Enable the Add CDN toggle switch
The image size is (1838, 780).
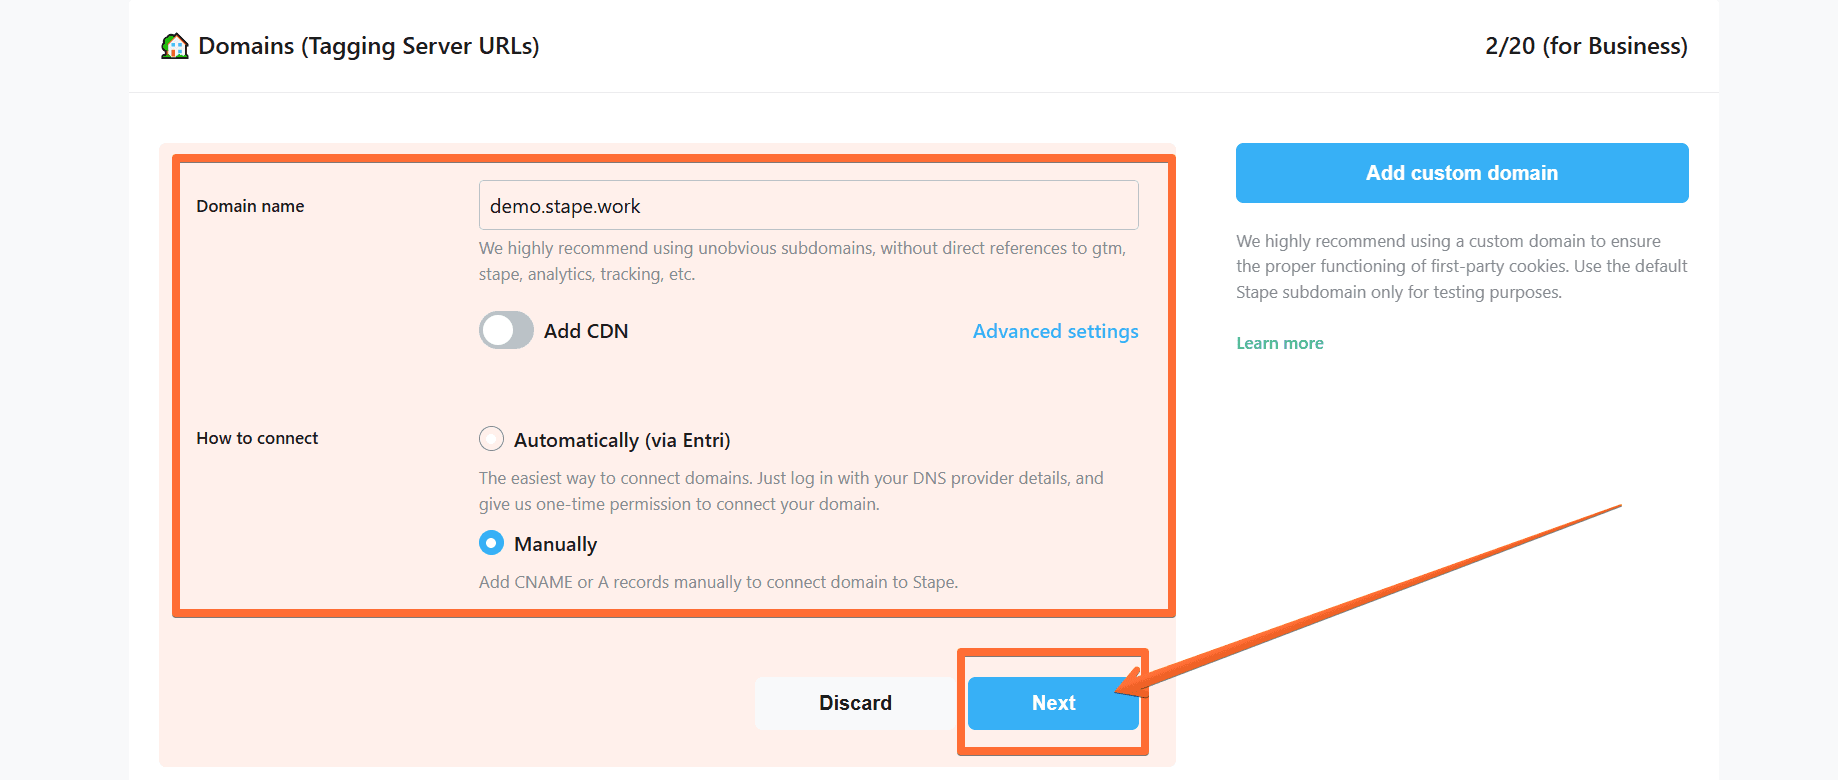coord(506,330)
